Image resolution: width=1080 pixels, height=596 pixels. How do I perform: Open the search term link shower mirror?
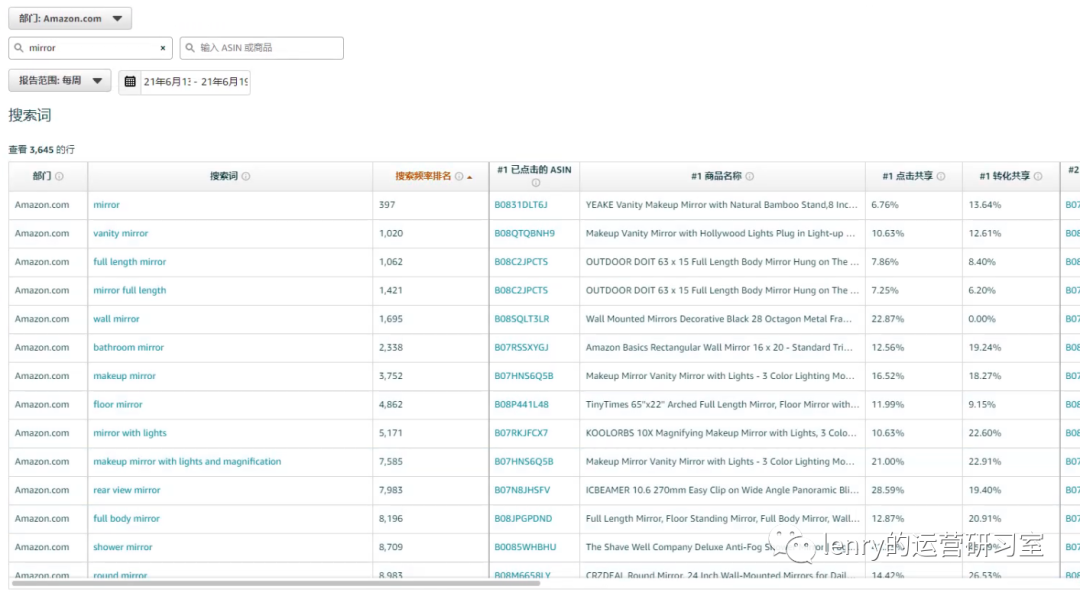[123, 547]
